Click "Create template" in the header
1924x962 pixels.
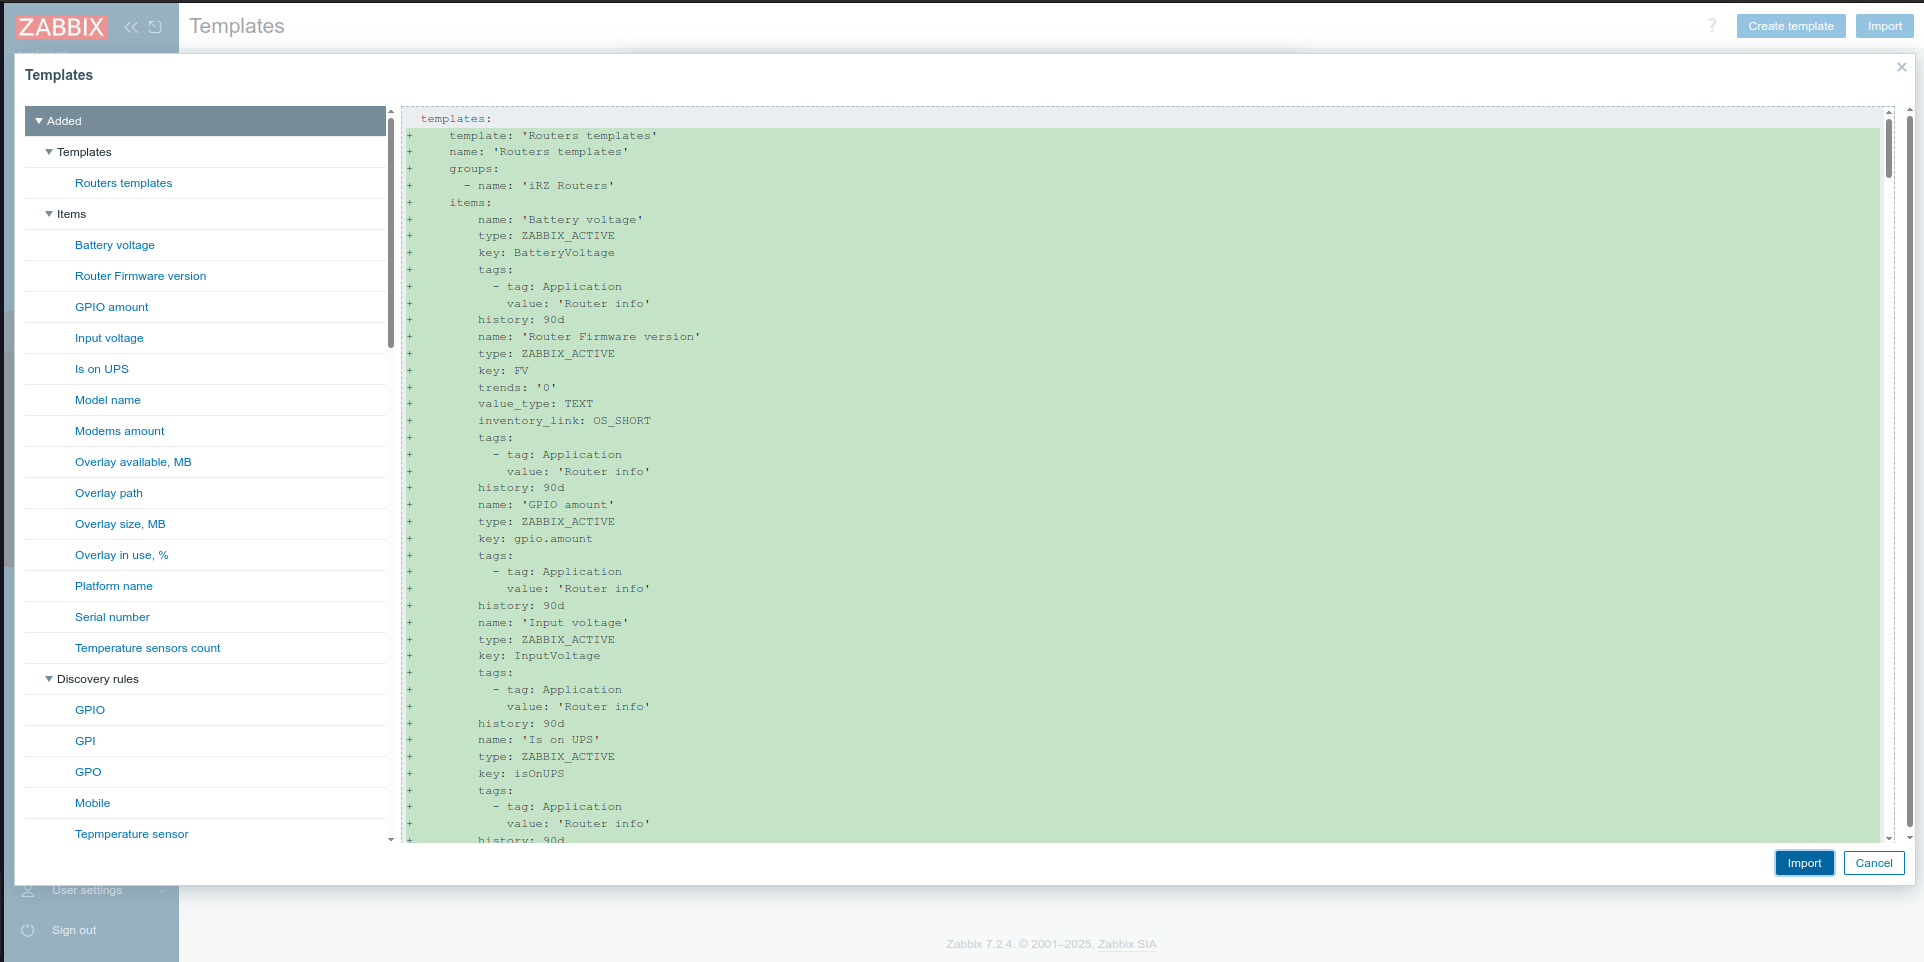[x=1791, y=26]
